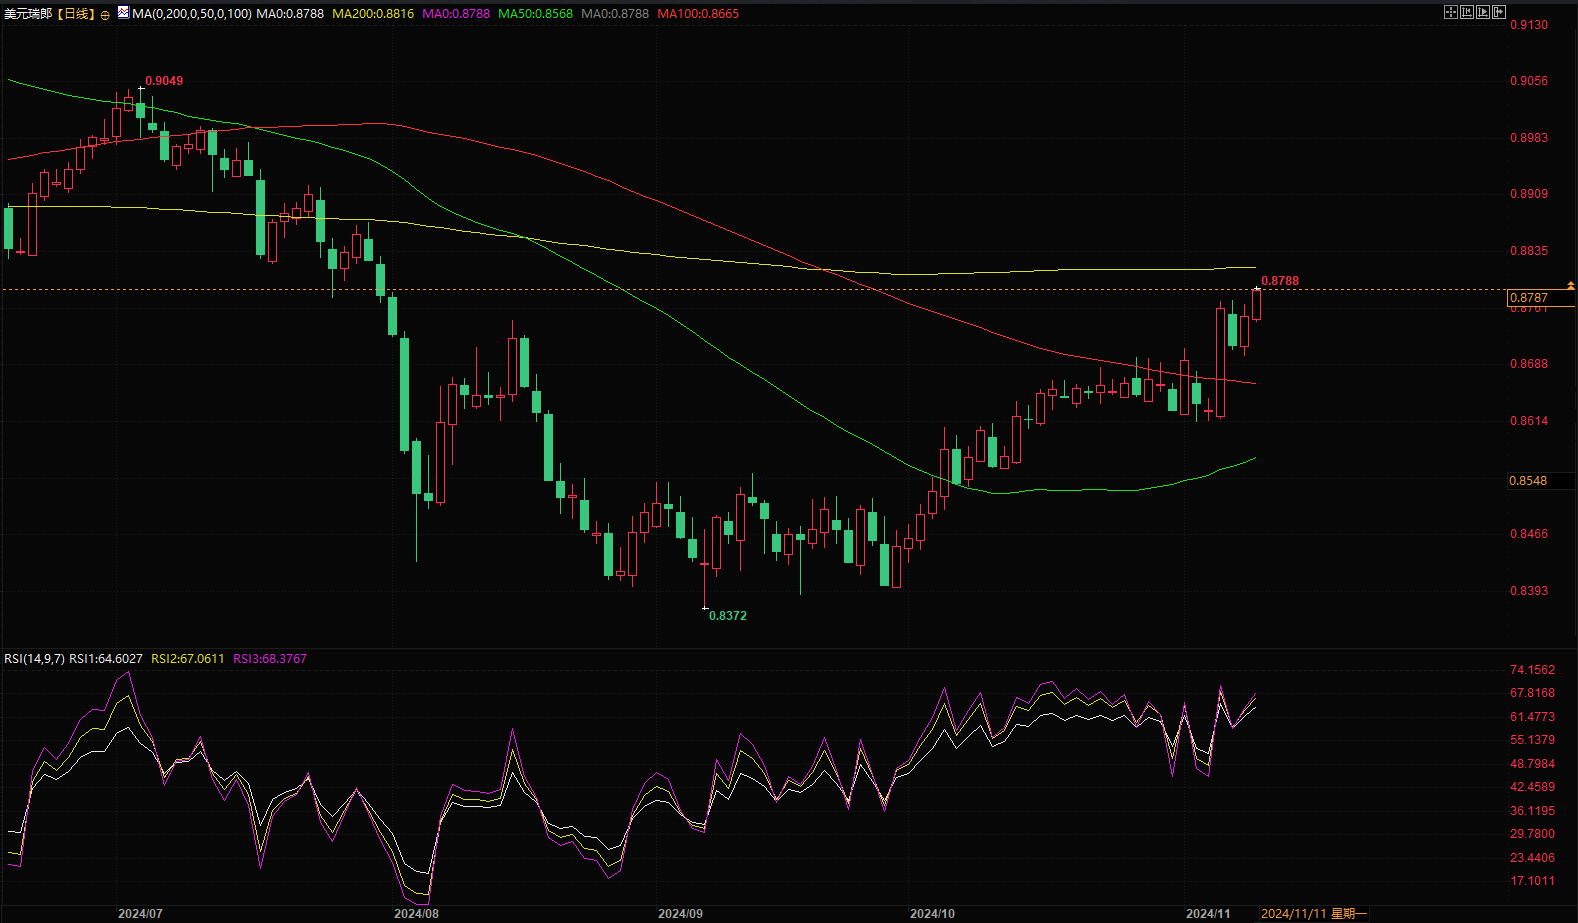Open the MA indicator chart icon
Screen dimensions: 1578x923
(x=123, y=12)
